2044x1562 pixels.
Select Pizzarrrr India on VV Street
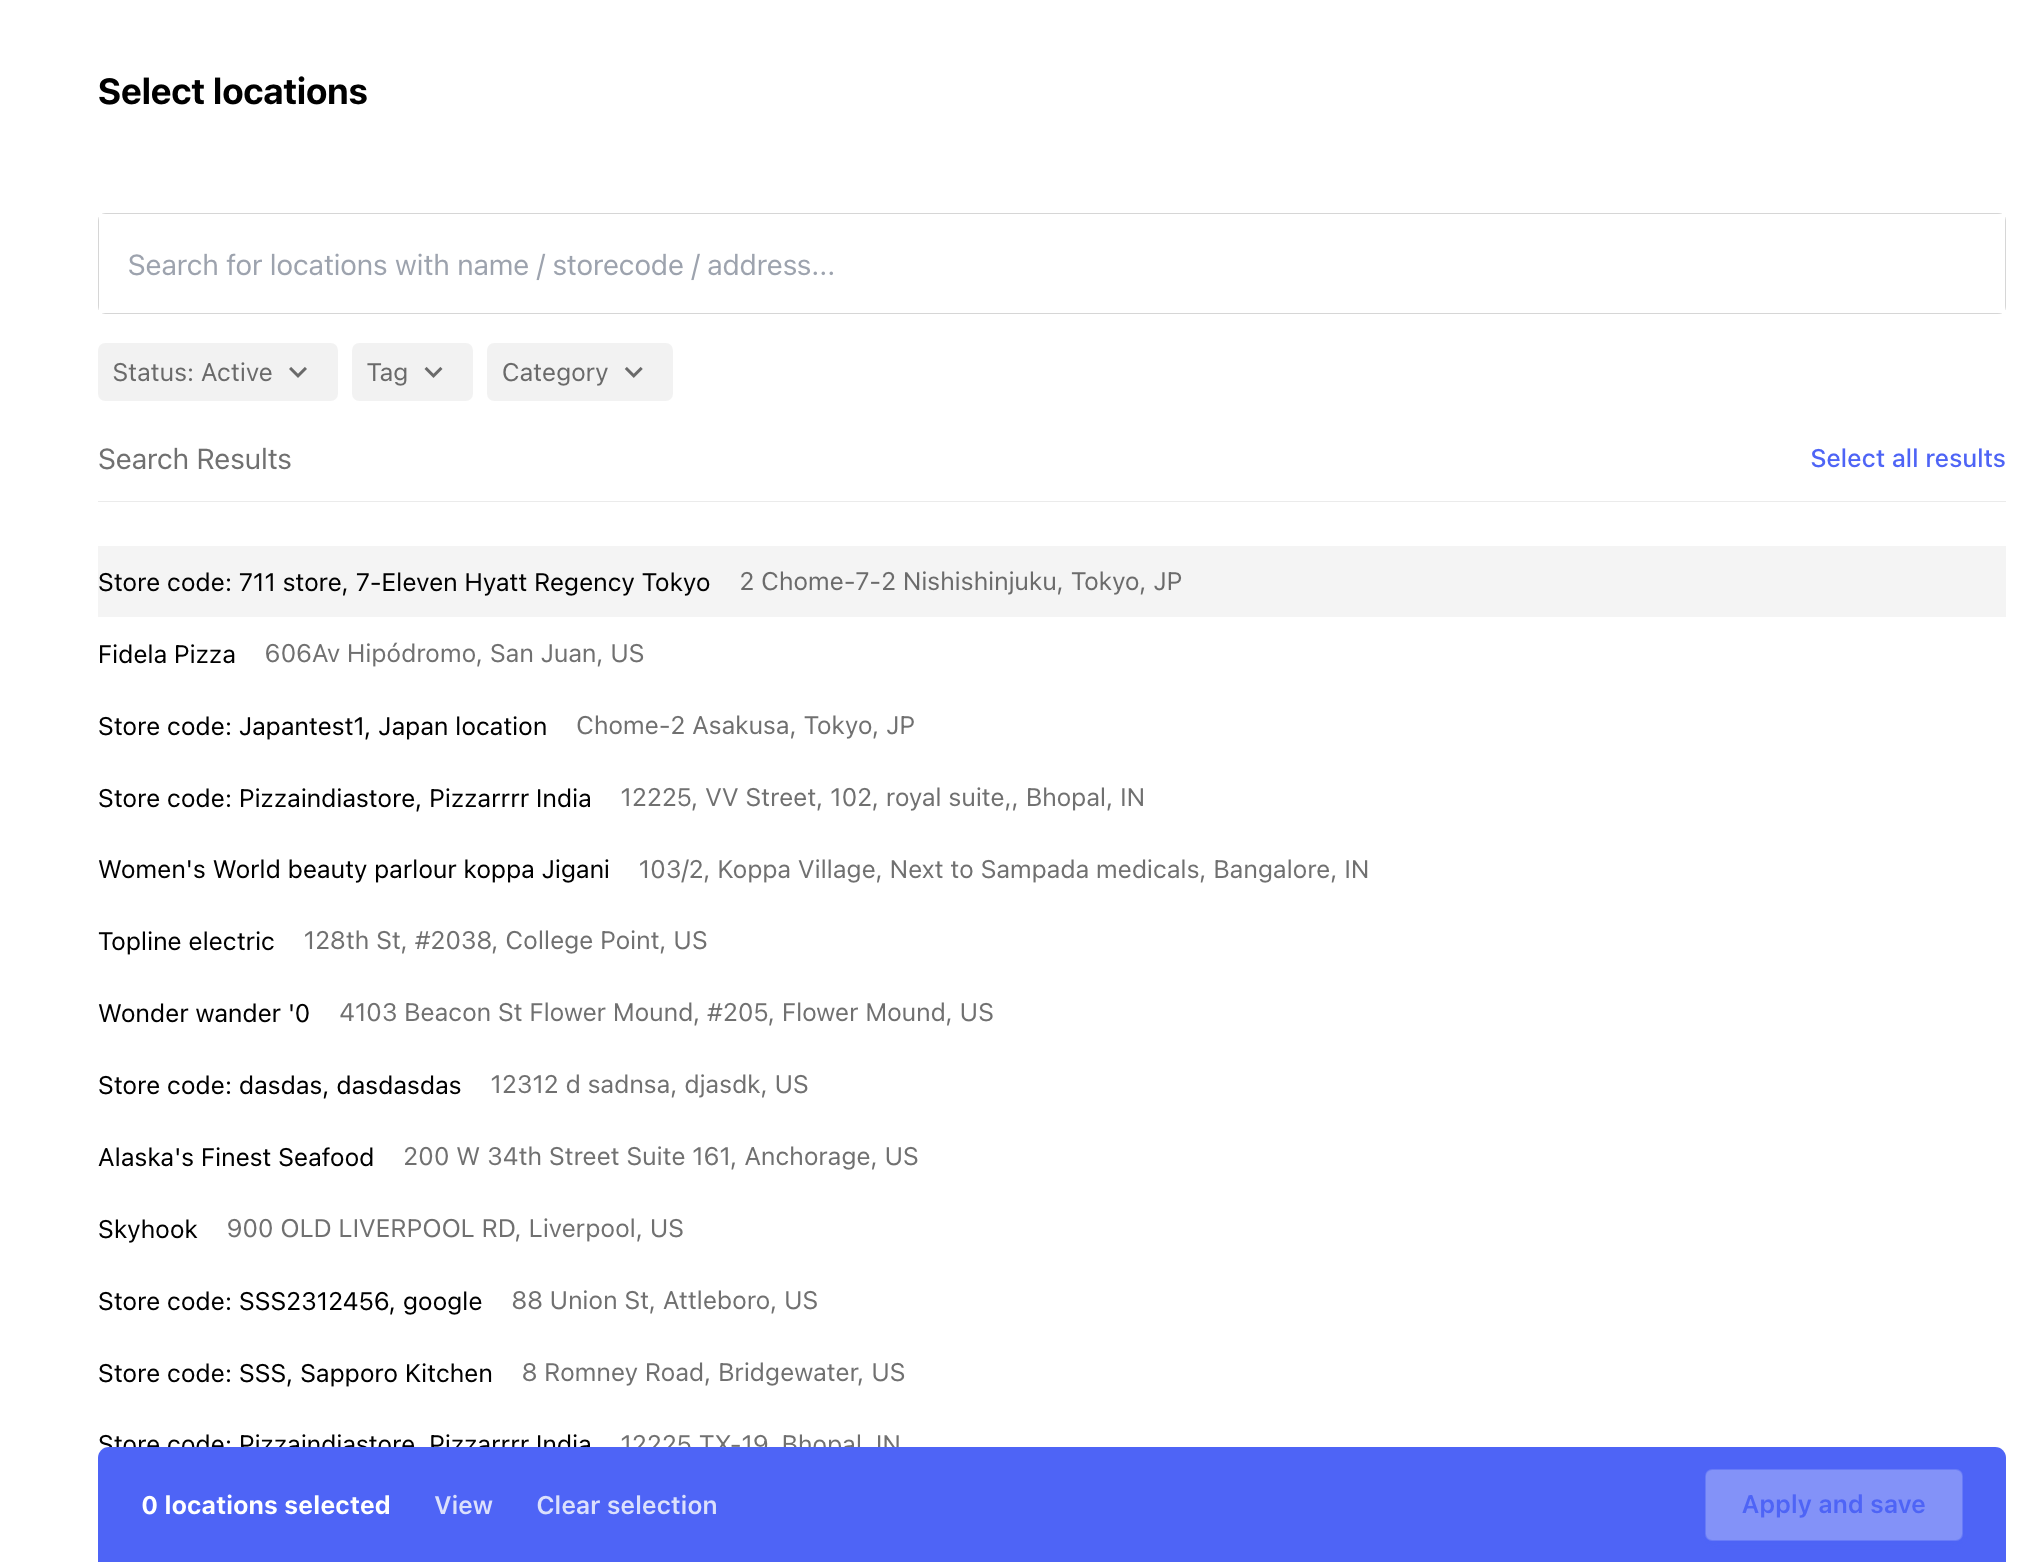[x=1051, y=798]
